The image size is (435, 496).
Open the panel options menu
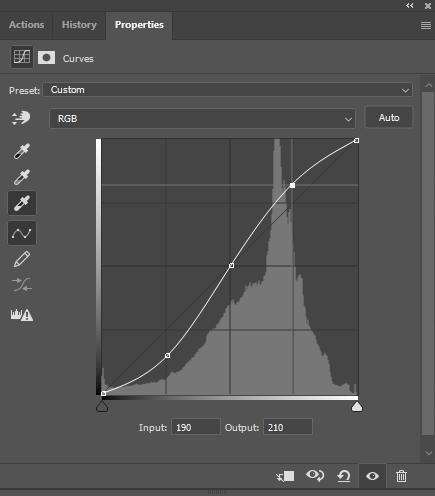(426, 25)
